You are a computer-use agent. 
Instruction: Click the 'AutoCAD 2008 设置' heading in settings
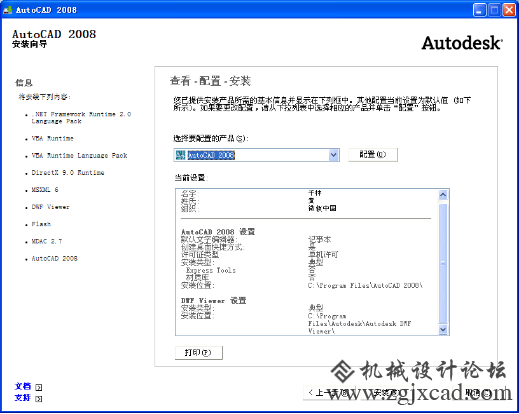pos(218,231)
